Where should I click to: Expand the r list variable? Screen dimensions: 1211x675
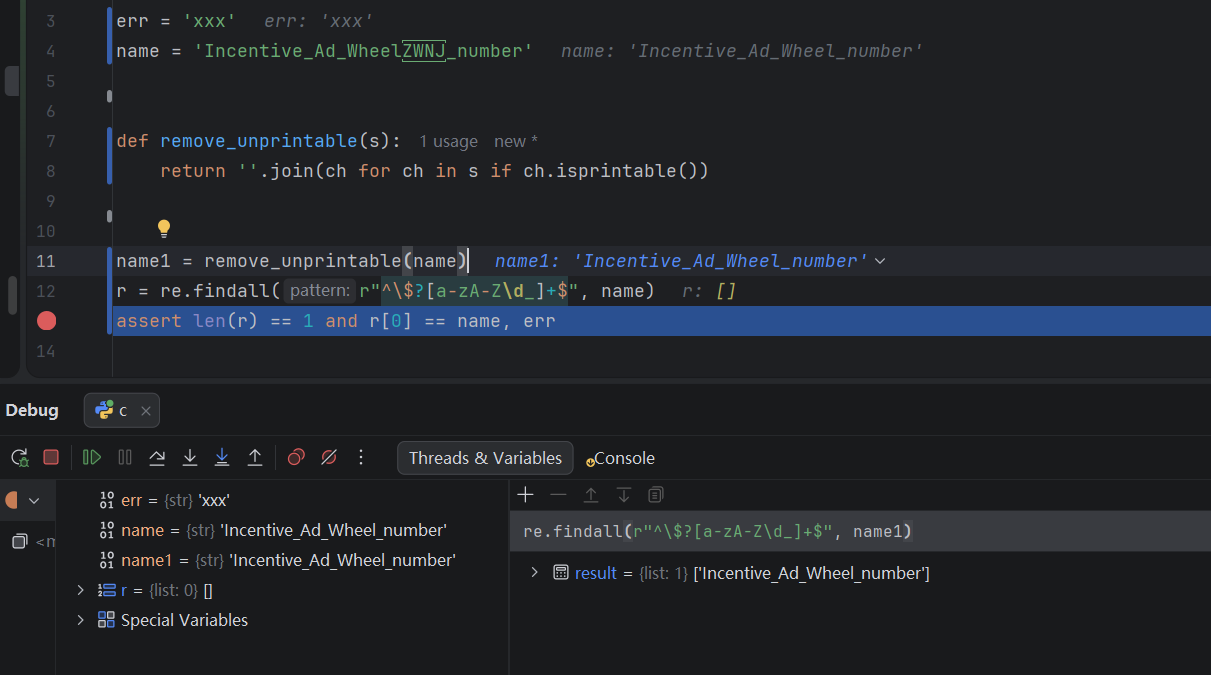point(81,590)
